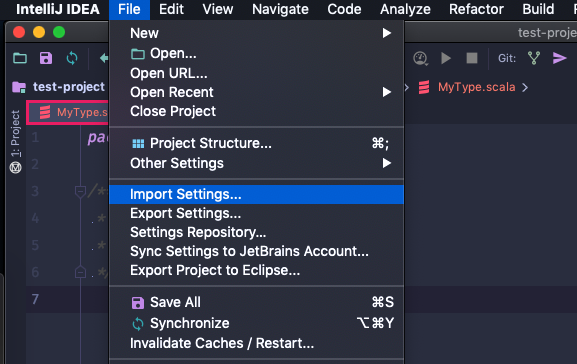Choose Invalidate Caches / Restart...

pyautogui.click(x=256, y=343)
